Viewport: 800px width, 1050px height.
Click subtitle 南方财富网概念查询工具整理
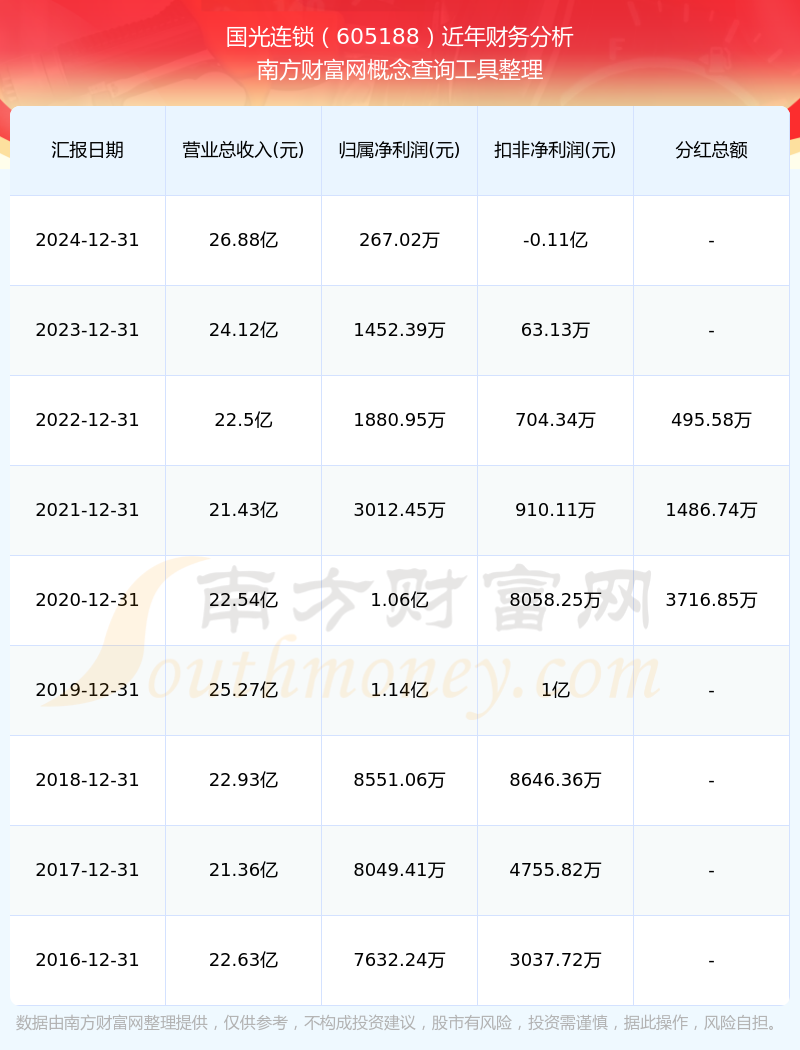click(x=400, y=70)
